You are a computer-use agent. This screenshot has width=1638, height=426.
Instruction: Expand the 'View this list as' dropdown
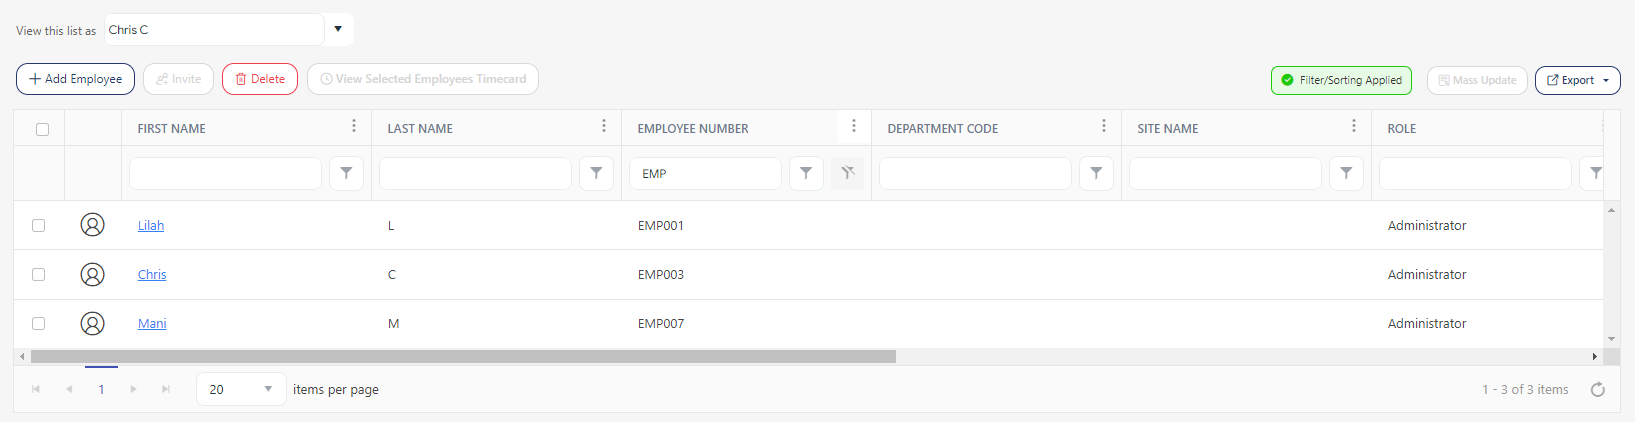(x=338, y=29)
